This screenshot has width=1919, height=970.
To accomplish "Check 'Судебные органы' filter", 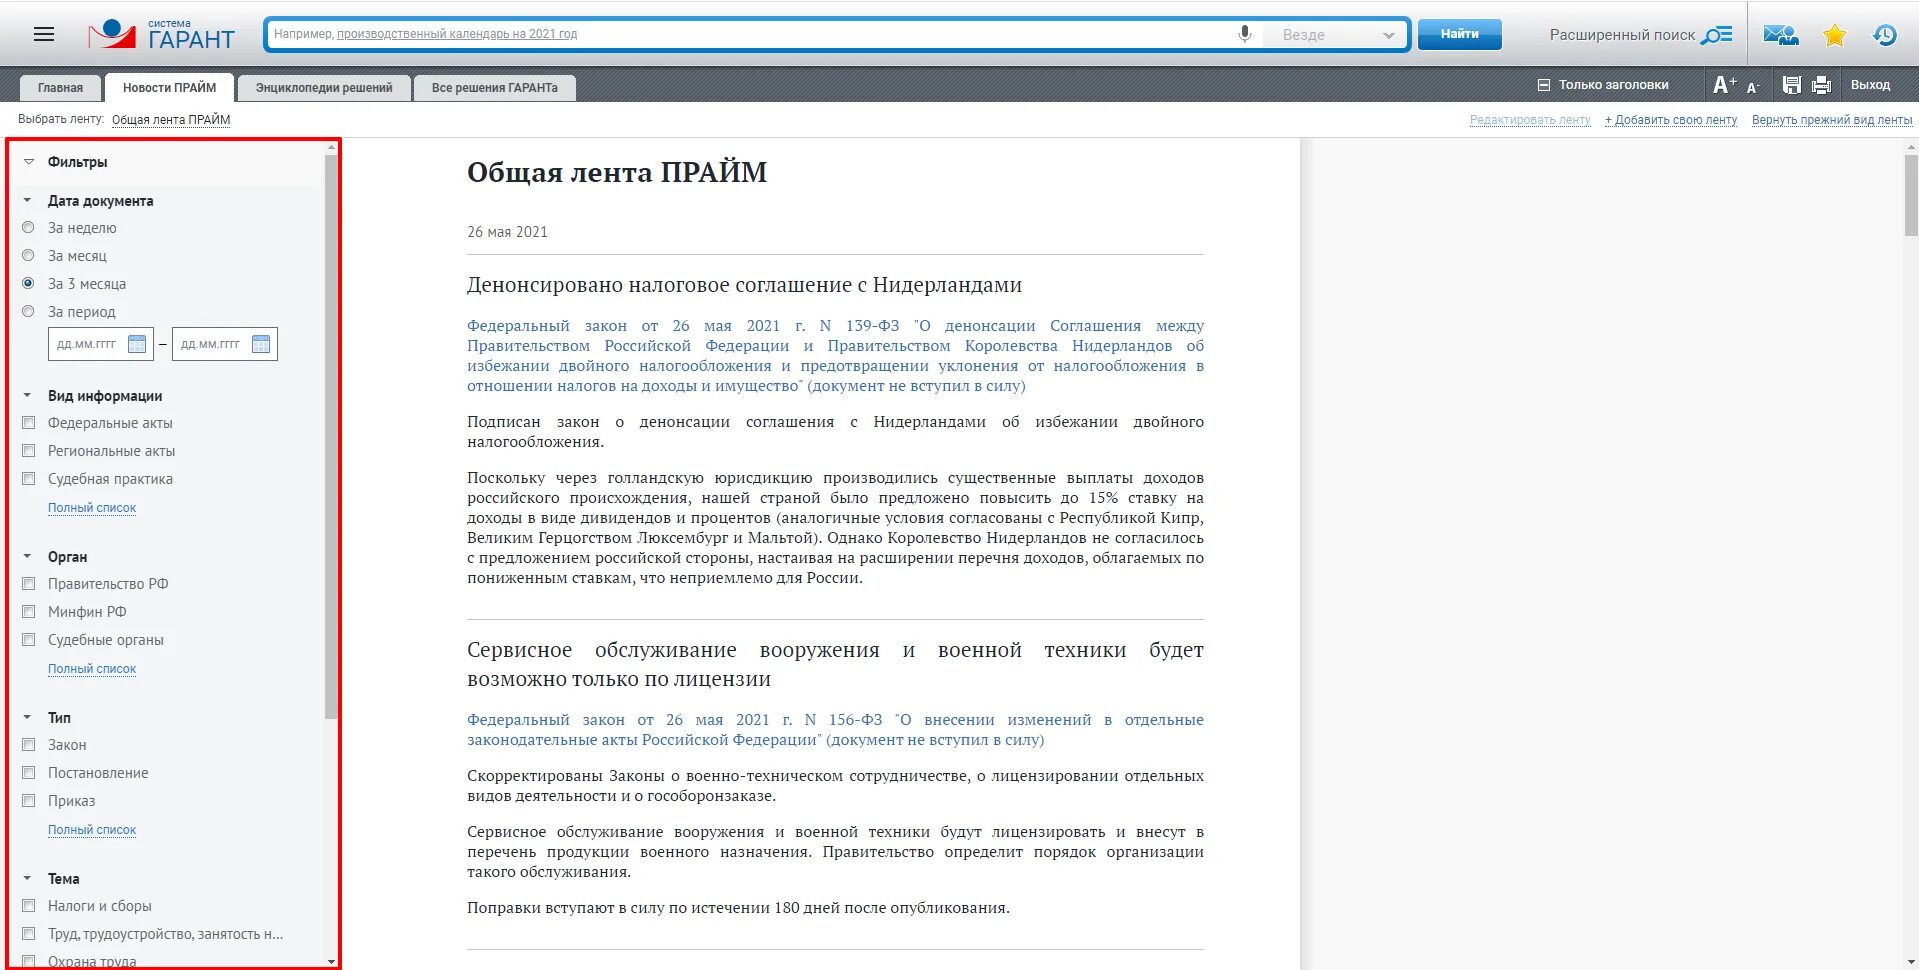I will coord(28,639).
